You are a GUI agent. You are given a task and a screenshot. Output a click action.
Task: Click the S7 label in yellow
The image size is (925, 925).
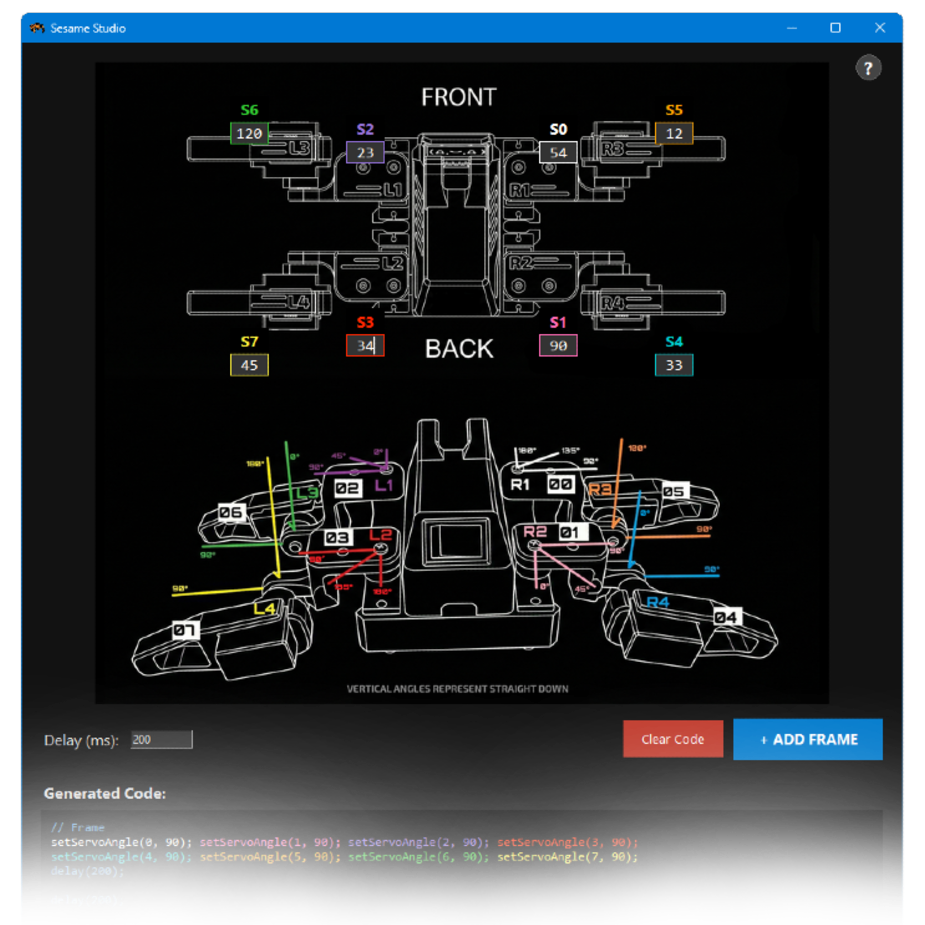(249, 342)
